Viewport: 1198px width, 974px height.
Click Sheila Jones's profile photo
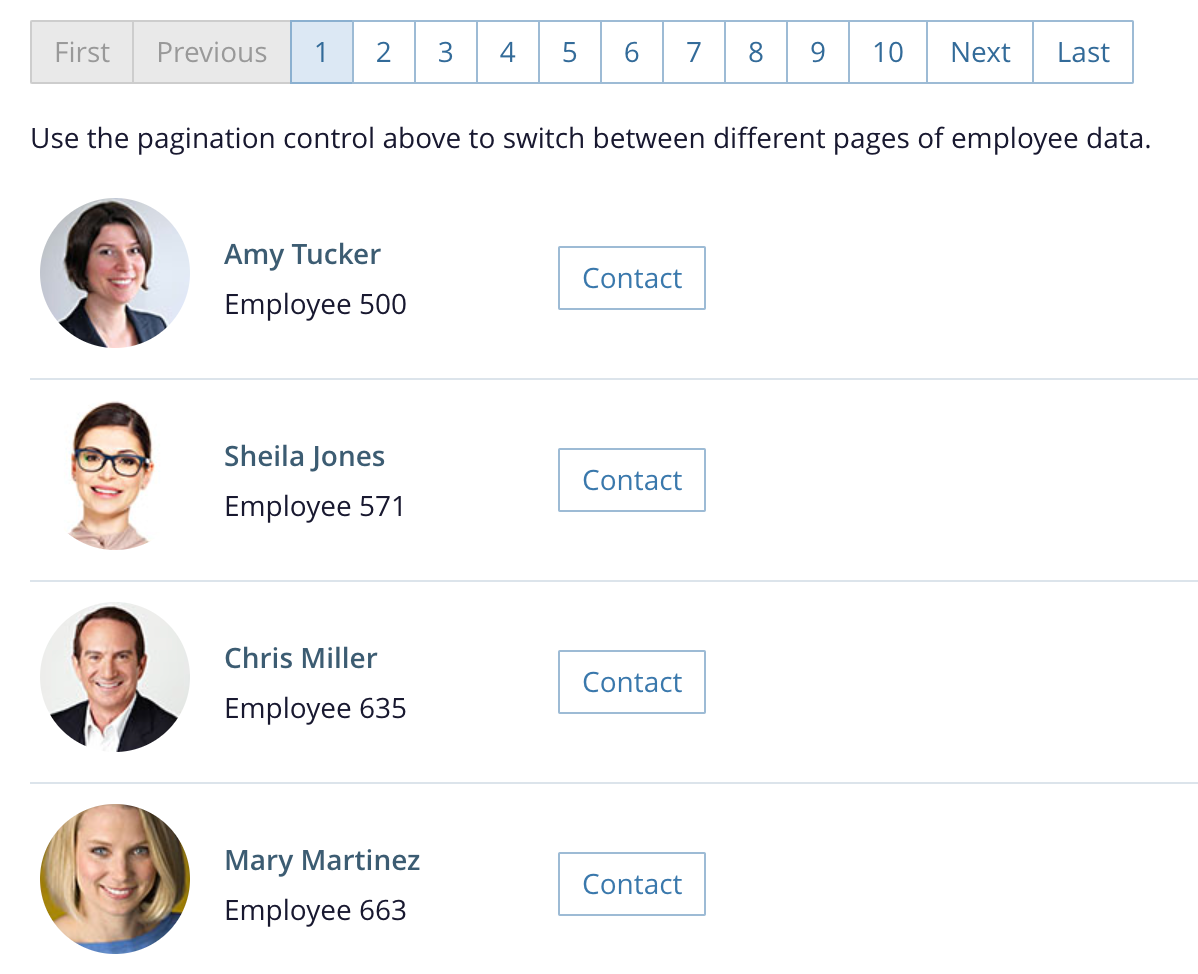pos(113,476)
